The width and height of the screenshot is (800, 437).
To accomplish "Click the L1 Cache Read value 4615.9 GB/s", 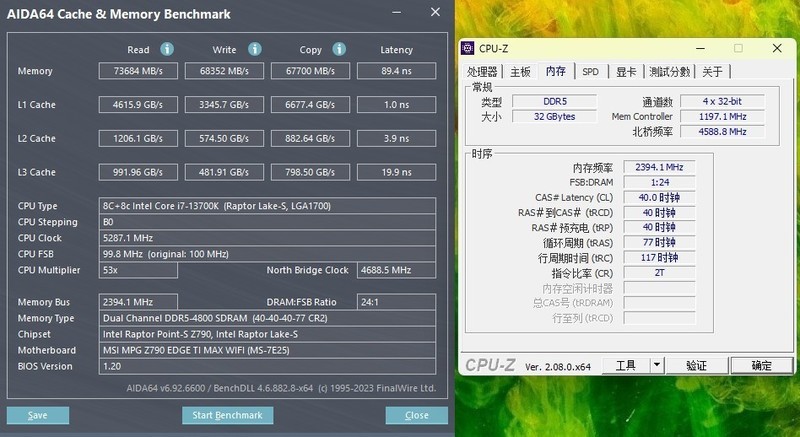I will coord(138,105).
